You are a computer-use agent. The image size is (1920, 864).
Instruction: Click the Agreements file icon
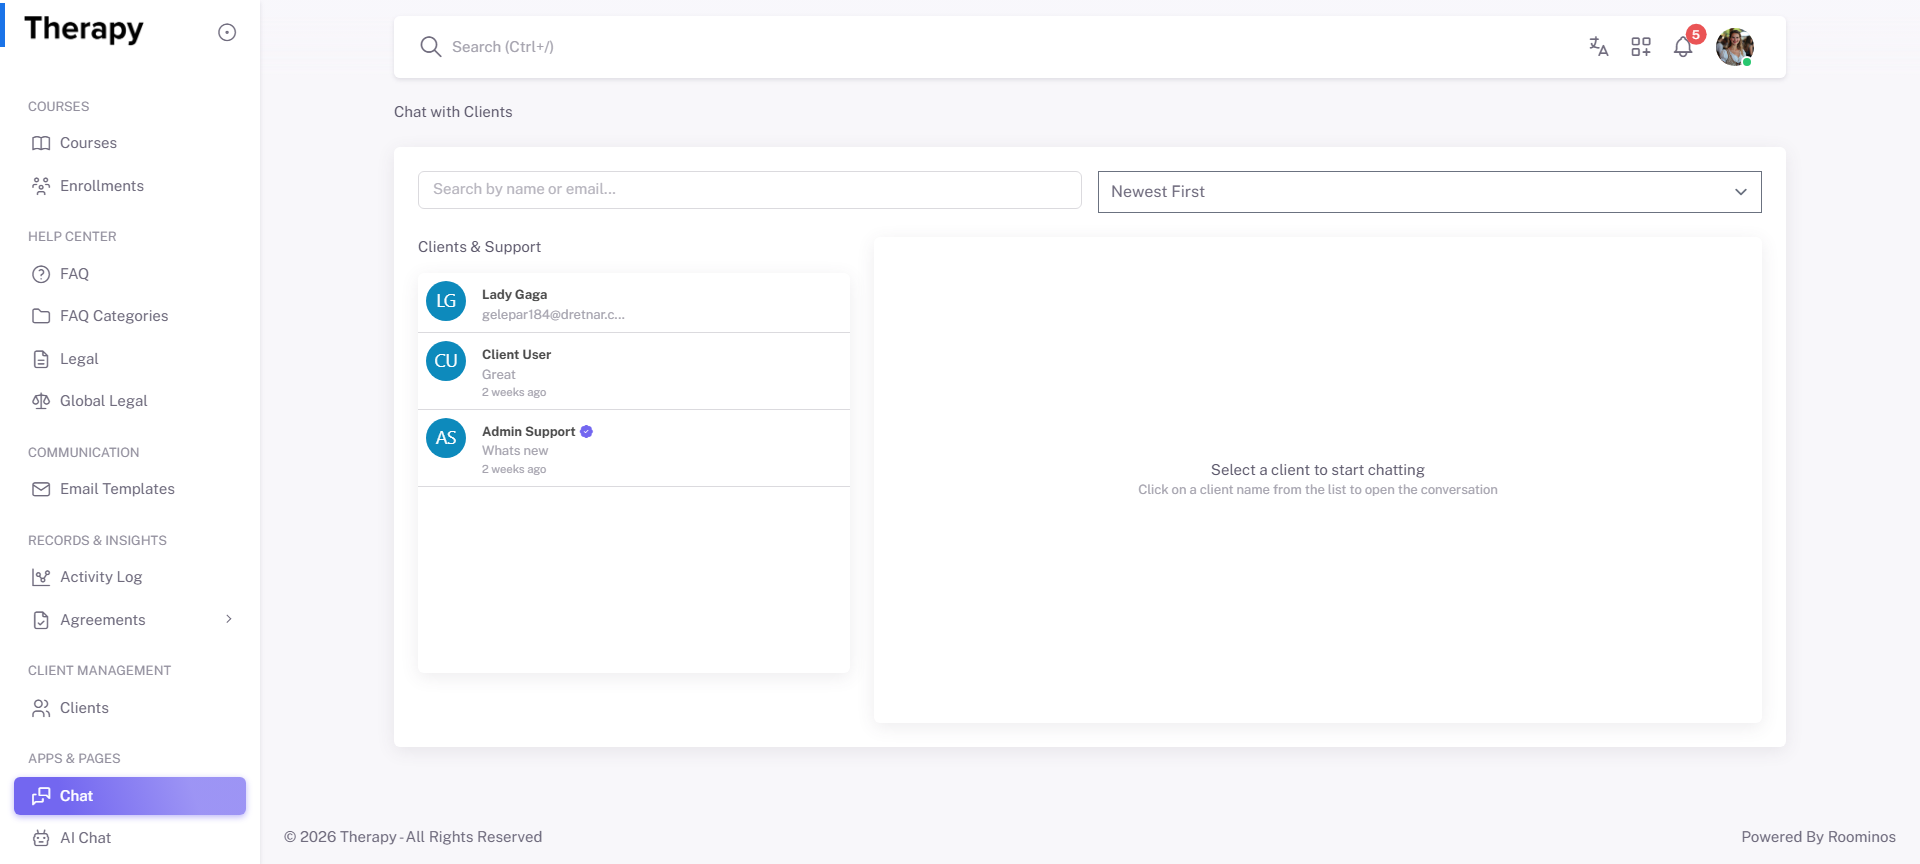[x=41, y=620]
